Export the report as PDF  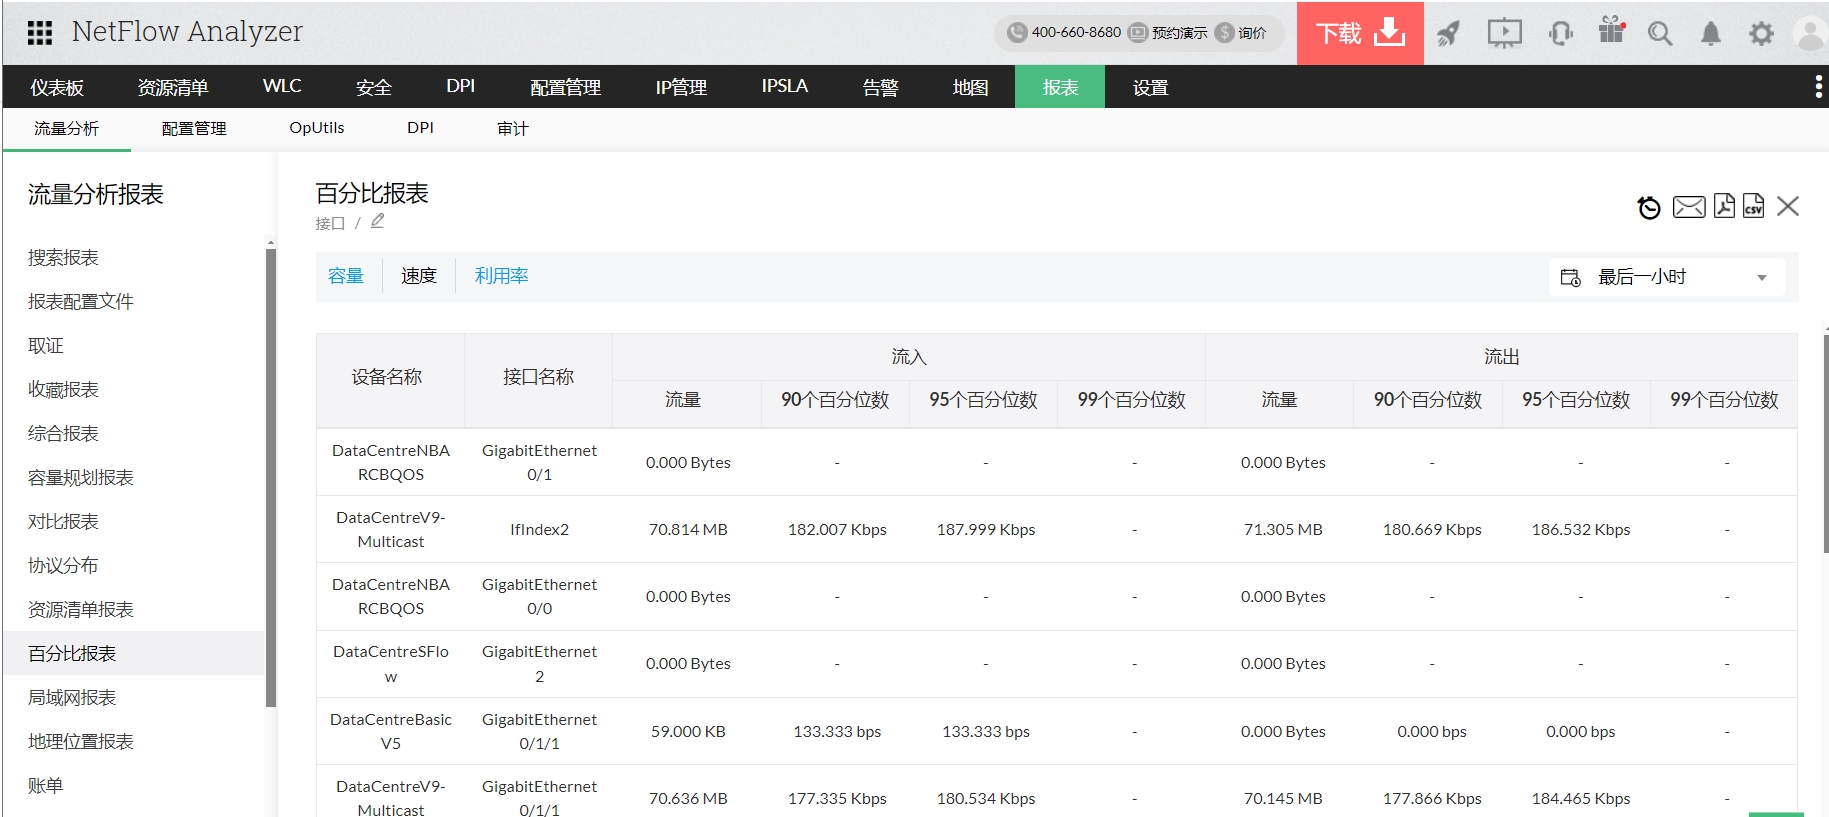coord(1724,206)
